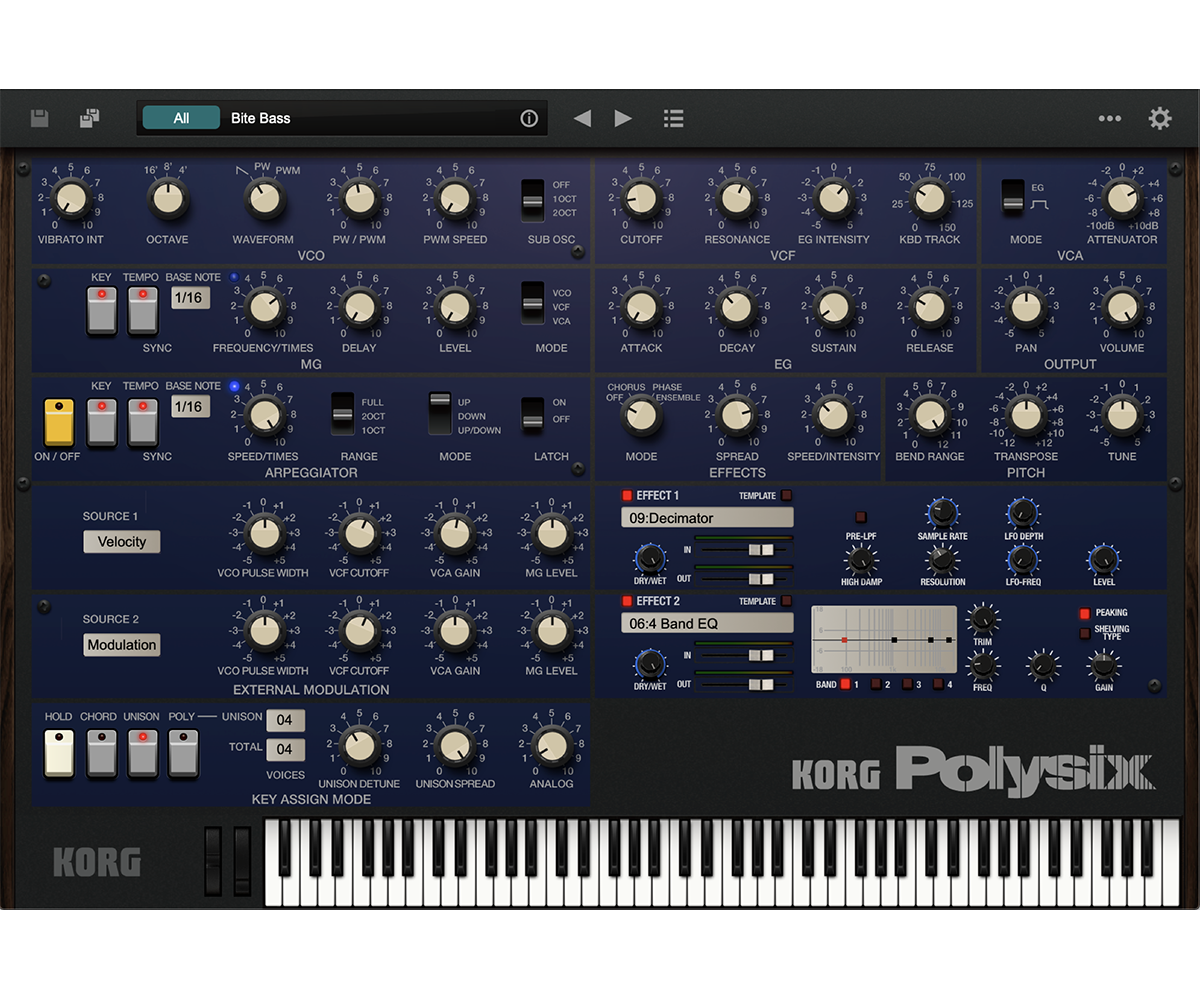
Task: Click the Arpeggiator Latch switch
Action: (x=533, y=415)
